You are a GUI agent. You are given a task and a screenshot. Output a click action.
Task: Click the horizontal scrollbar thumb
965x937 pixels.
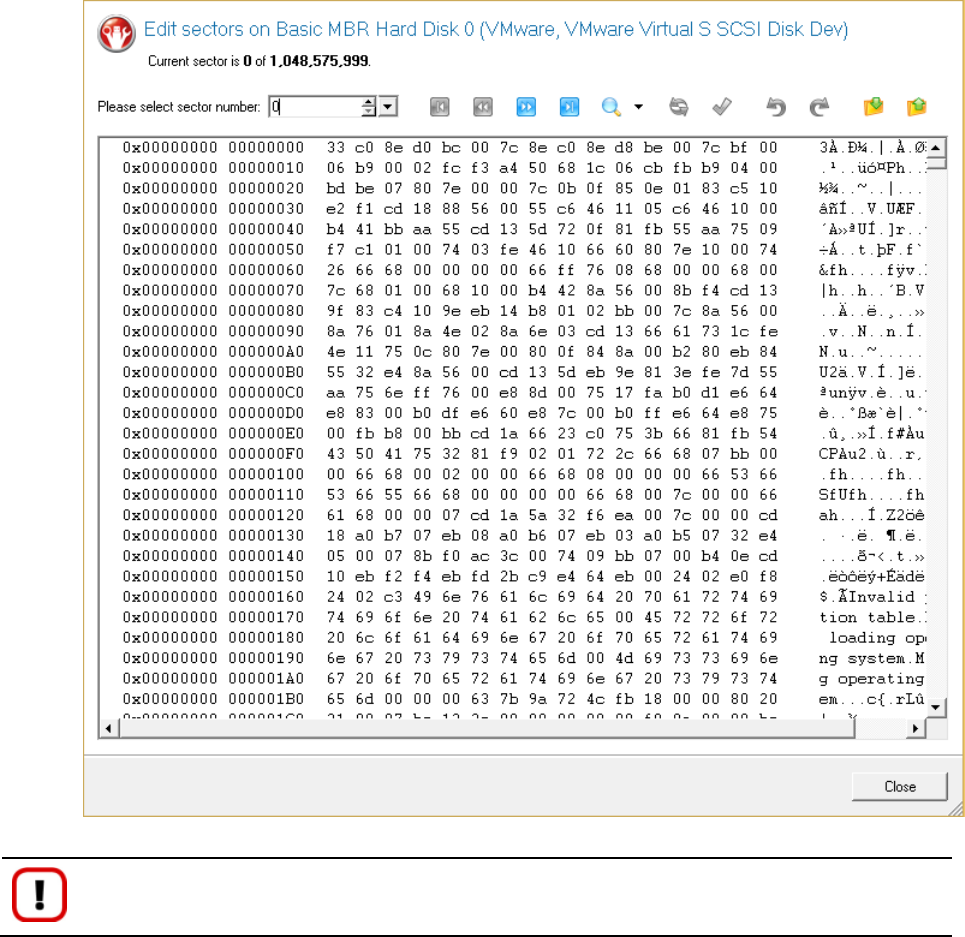point(487,728)
